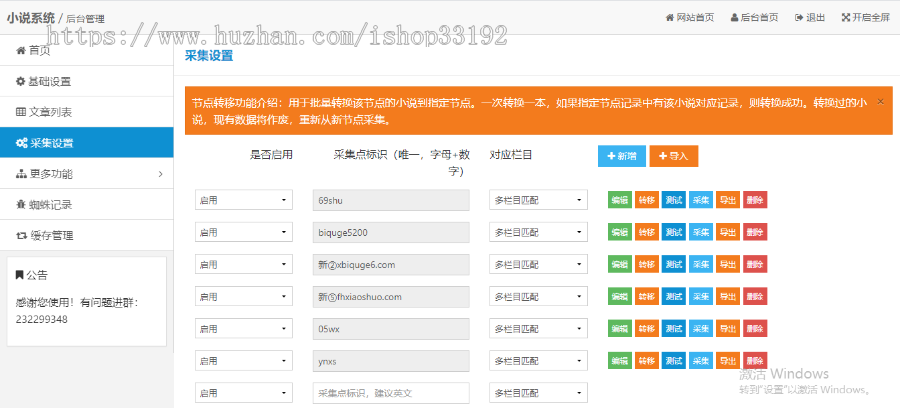Viewport: 900px width, 408px height.
Task: Click 删除 for the 69shu row
Action: coord(755,200)
